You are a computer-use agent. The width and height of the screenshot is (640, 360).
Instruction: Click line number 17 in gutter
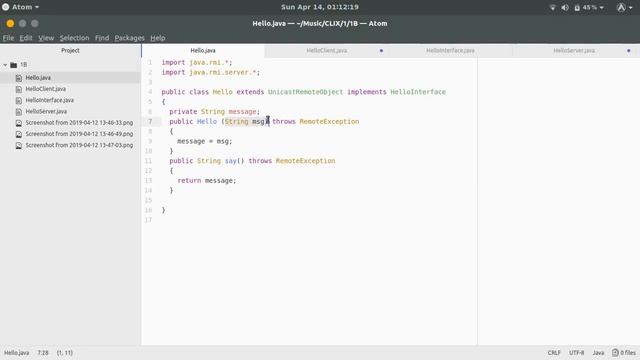148,220
